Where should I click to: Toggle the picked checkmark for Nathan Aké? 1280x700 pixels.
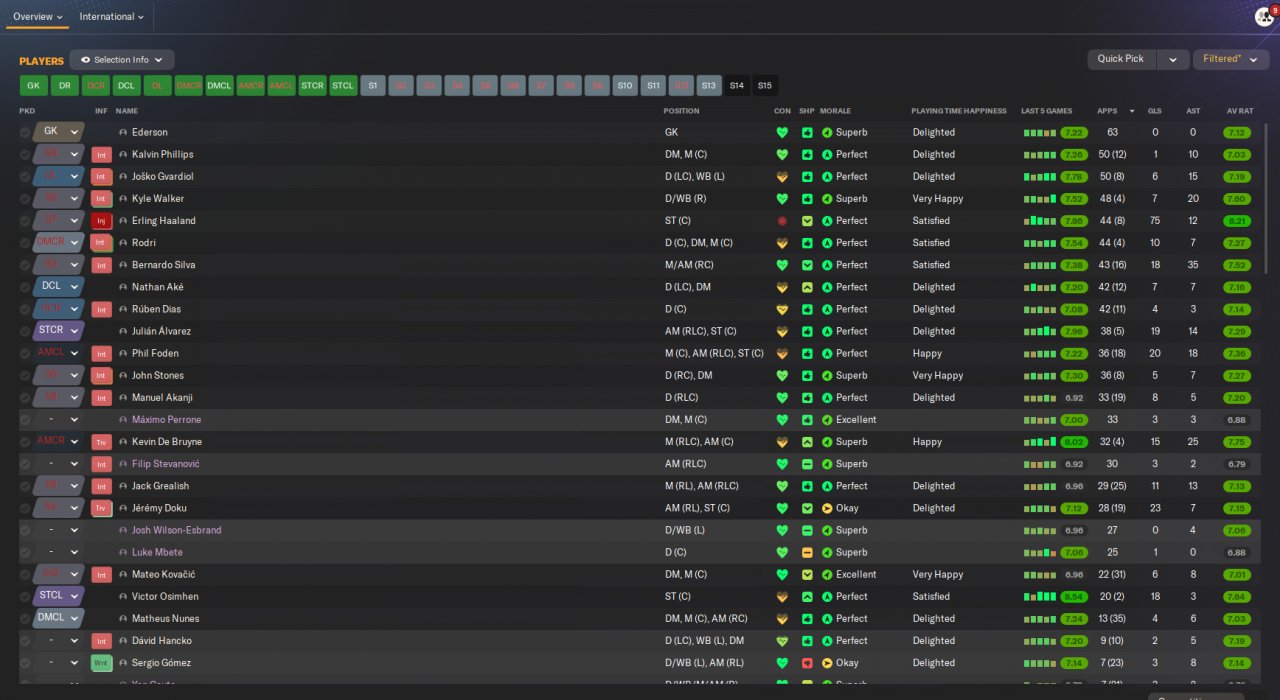click(25, 287)
